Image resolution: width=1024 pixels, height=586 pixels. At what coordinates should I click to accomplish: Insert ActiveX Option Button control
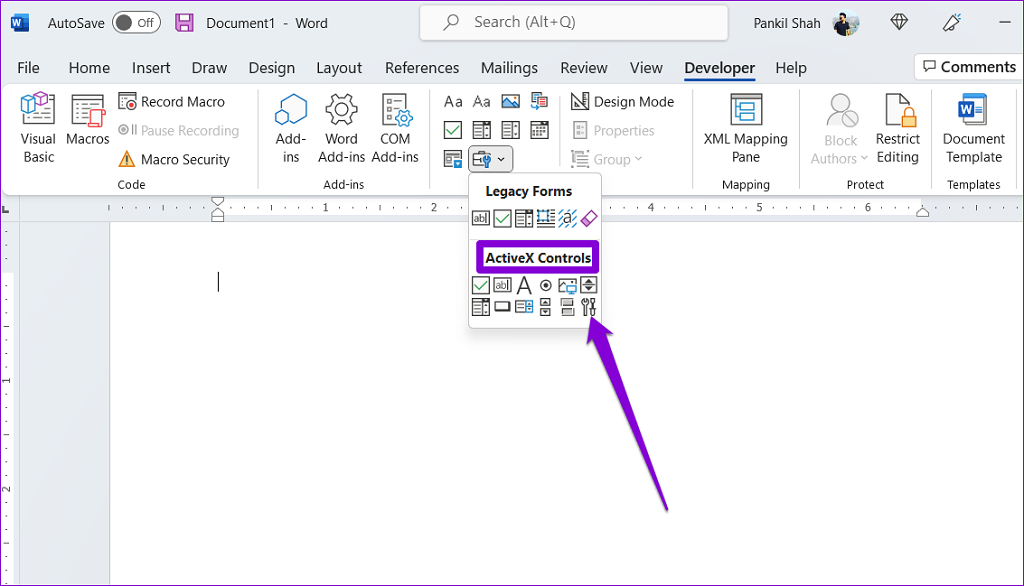(546, 286)
